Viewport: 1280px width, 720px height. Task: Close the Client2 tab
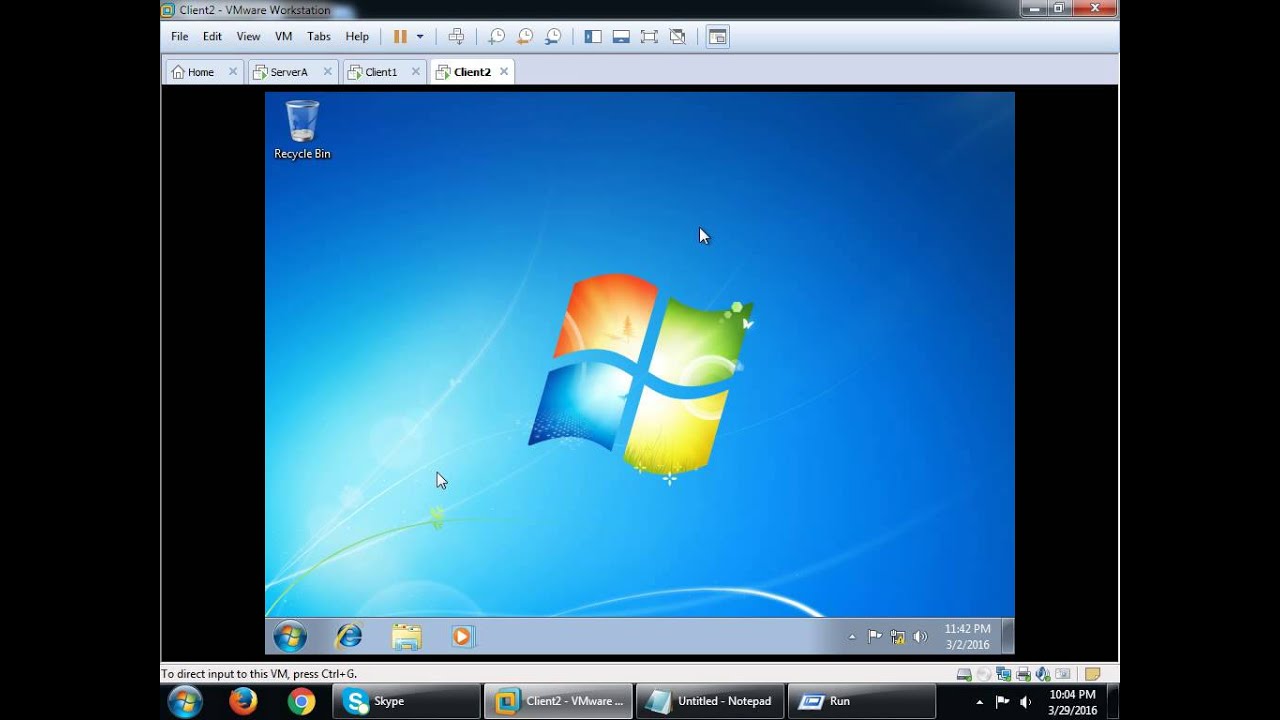tap(504, 72)
